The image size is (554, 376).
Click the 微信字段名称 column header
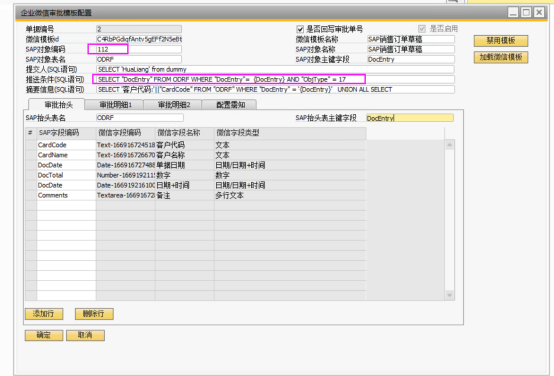[184, 133]
